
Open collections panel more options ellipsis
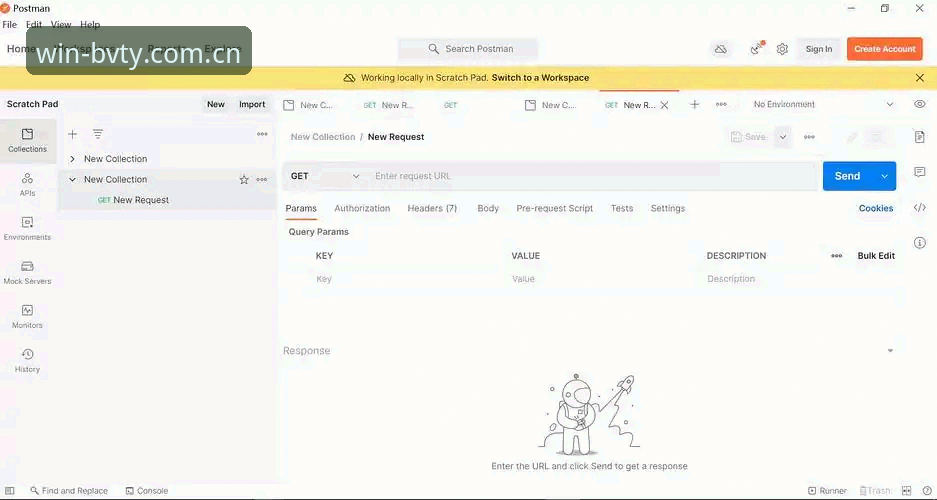(x=262, y=134)
